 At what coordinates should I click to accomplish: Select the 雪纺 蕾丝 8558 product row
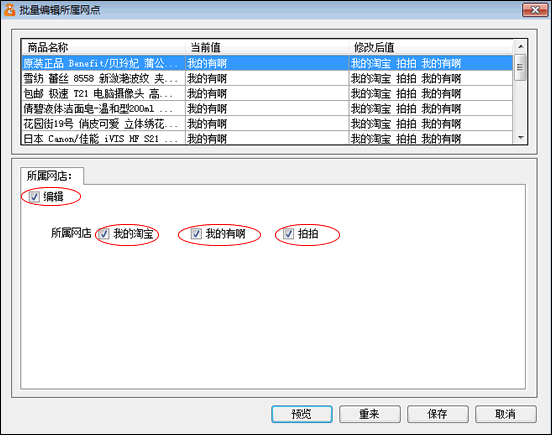(x=267, y=78)
